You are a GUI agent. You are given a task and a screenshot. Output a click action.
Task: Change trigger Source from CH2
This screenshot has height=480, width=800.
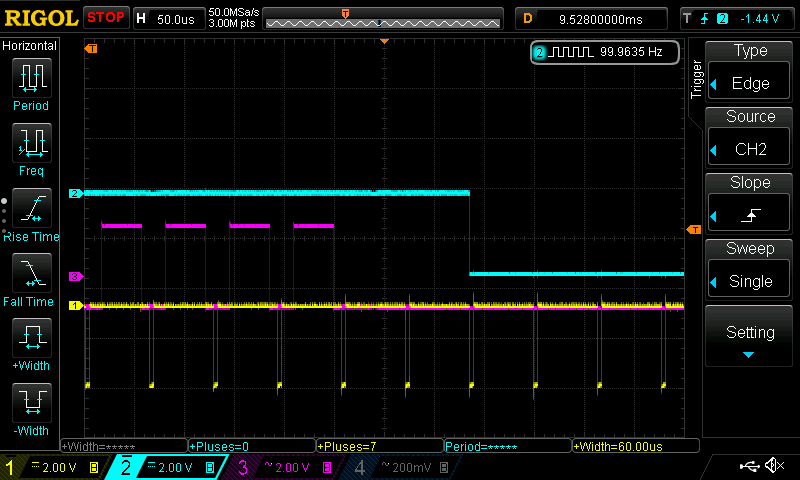pos(750,137)
